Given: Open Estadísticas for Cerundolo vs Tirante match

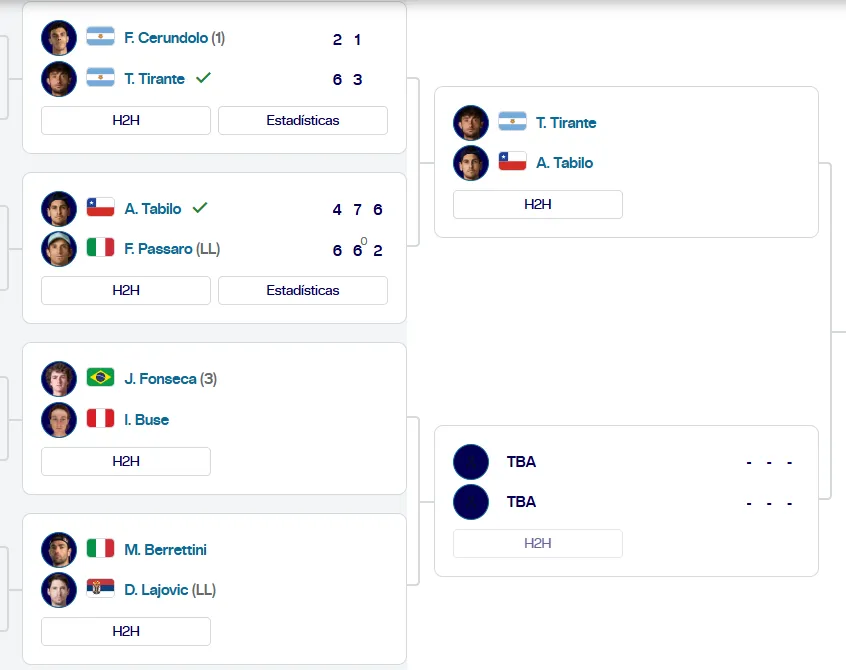Looking at the screenshot, I should coord(303,120).
